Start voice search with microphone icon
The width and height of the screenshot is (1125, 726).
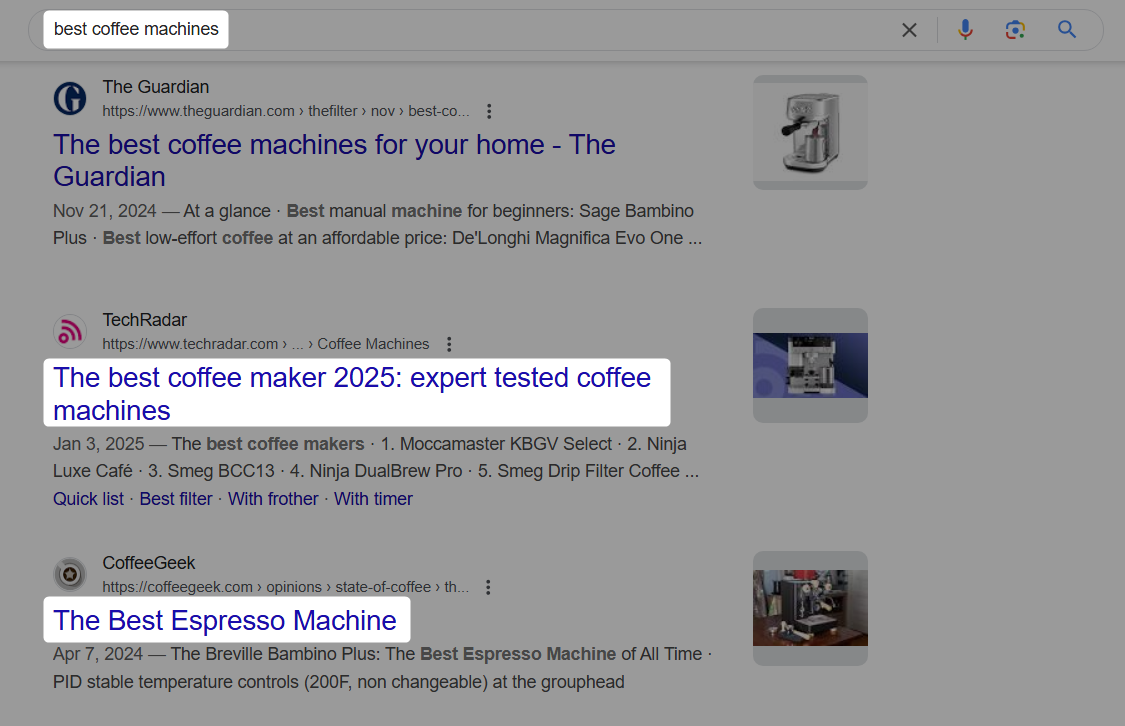[x=966, y=29]
